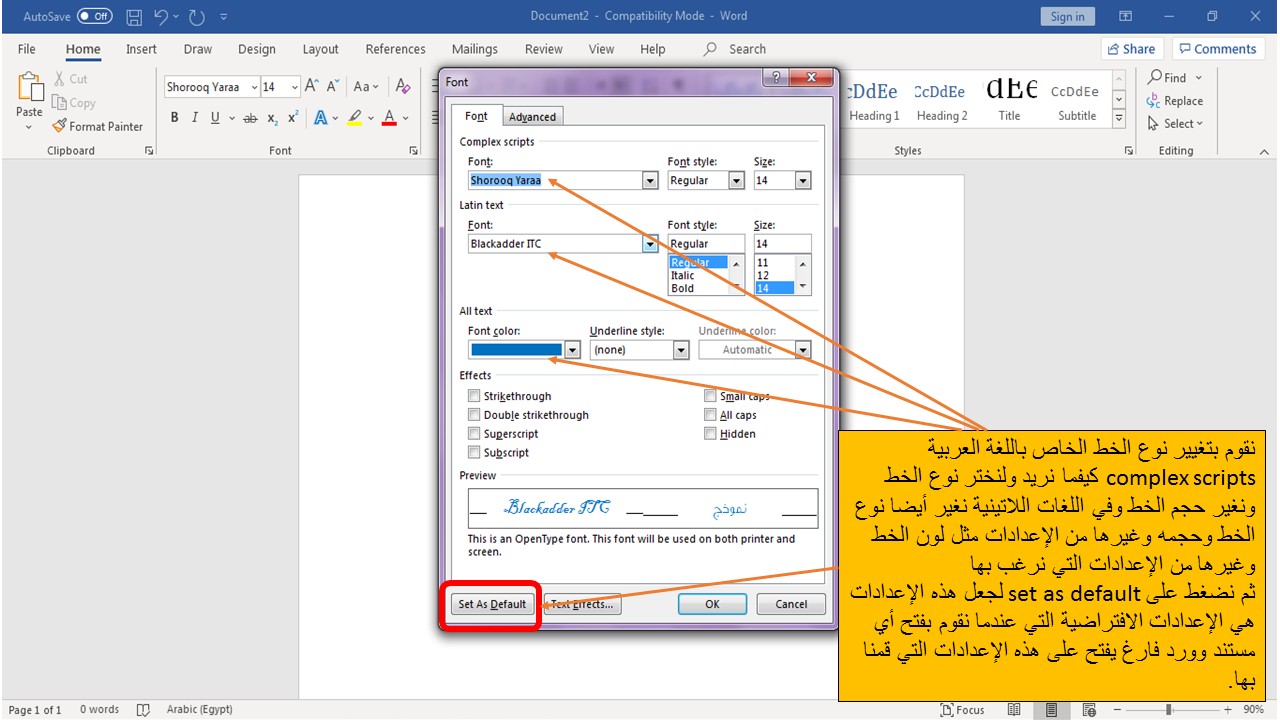The height and width of the screenshot is (720, 1280).
Task: Collapse the ribbon with chevron
Action: (x=1263, y=151)
